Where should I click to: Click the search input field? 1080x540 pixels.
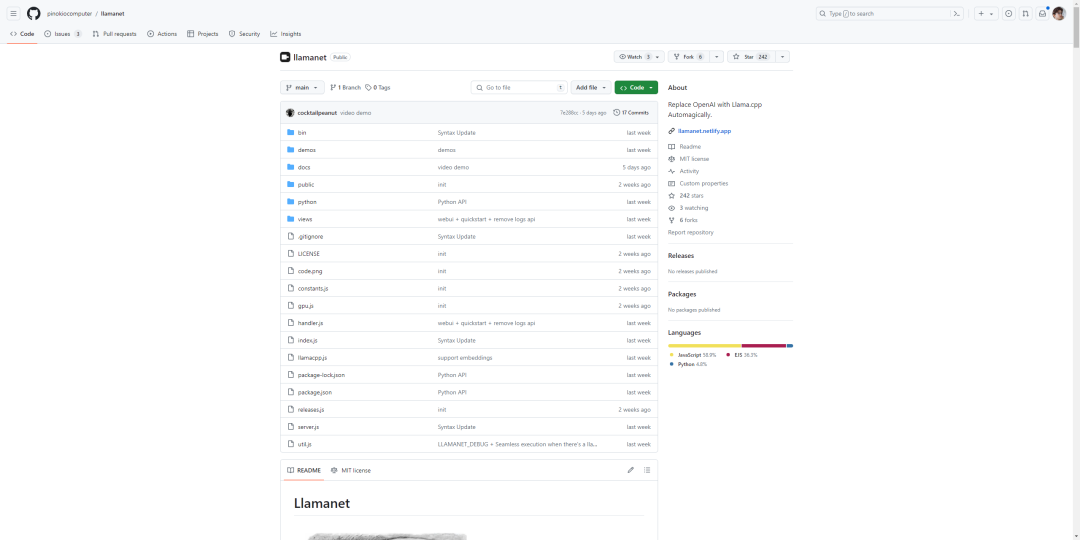(x=890, y=14)
